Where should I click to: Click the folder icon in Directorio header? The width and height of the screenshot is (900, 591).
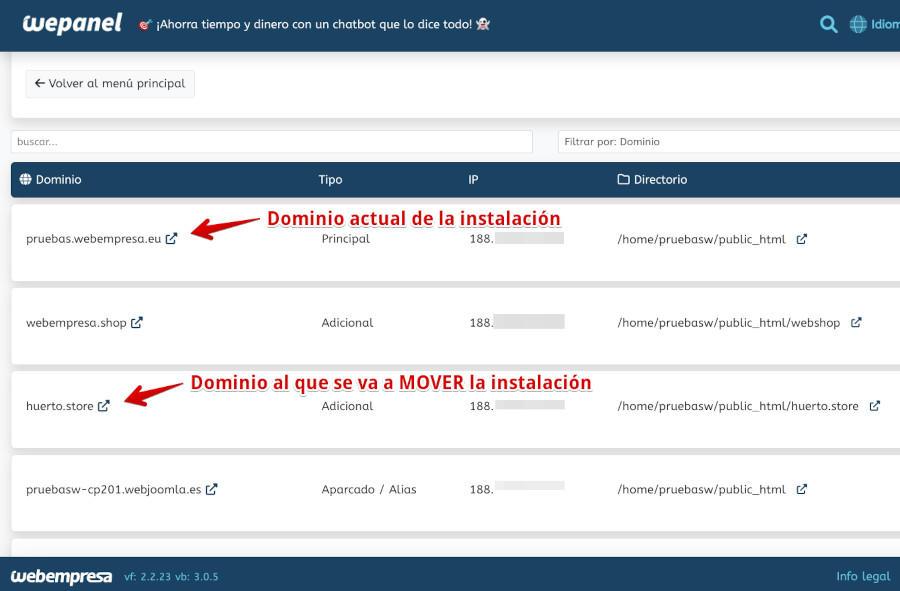tap(623, 179)
